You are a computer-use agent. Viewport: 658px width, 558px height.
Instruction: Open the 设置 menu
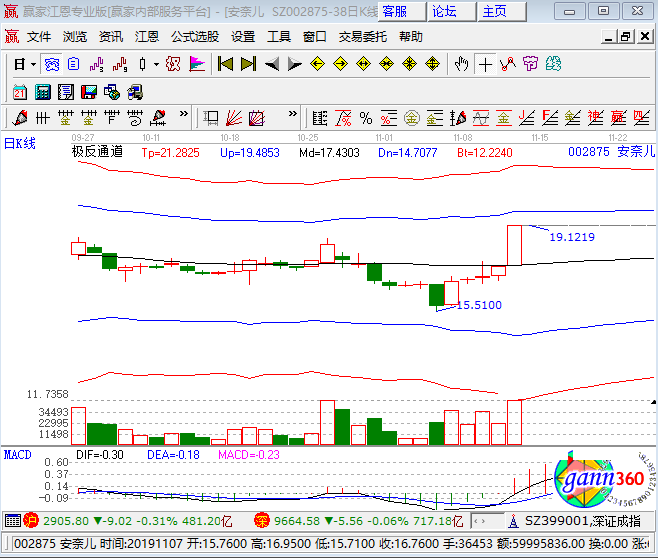click(243, 37)
